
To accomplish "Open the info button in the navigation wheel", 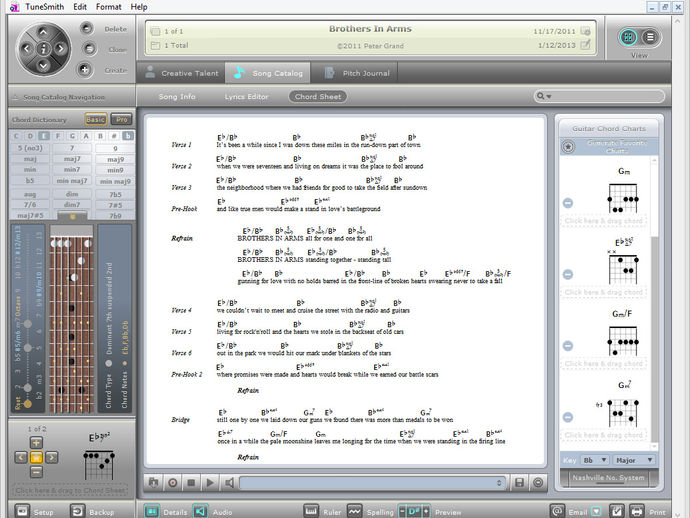I will point(43,48).
